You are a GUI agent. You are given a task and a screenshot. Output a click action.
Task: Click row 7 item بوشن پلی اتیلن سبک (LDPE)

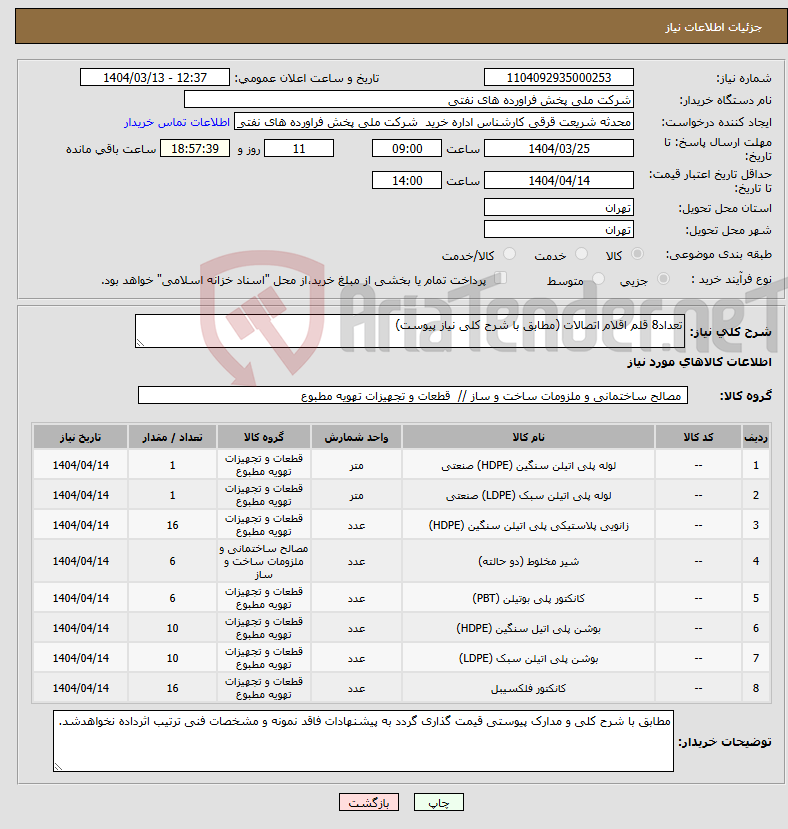pyautogui.click(x=528, y=658)
